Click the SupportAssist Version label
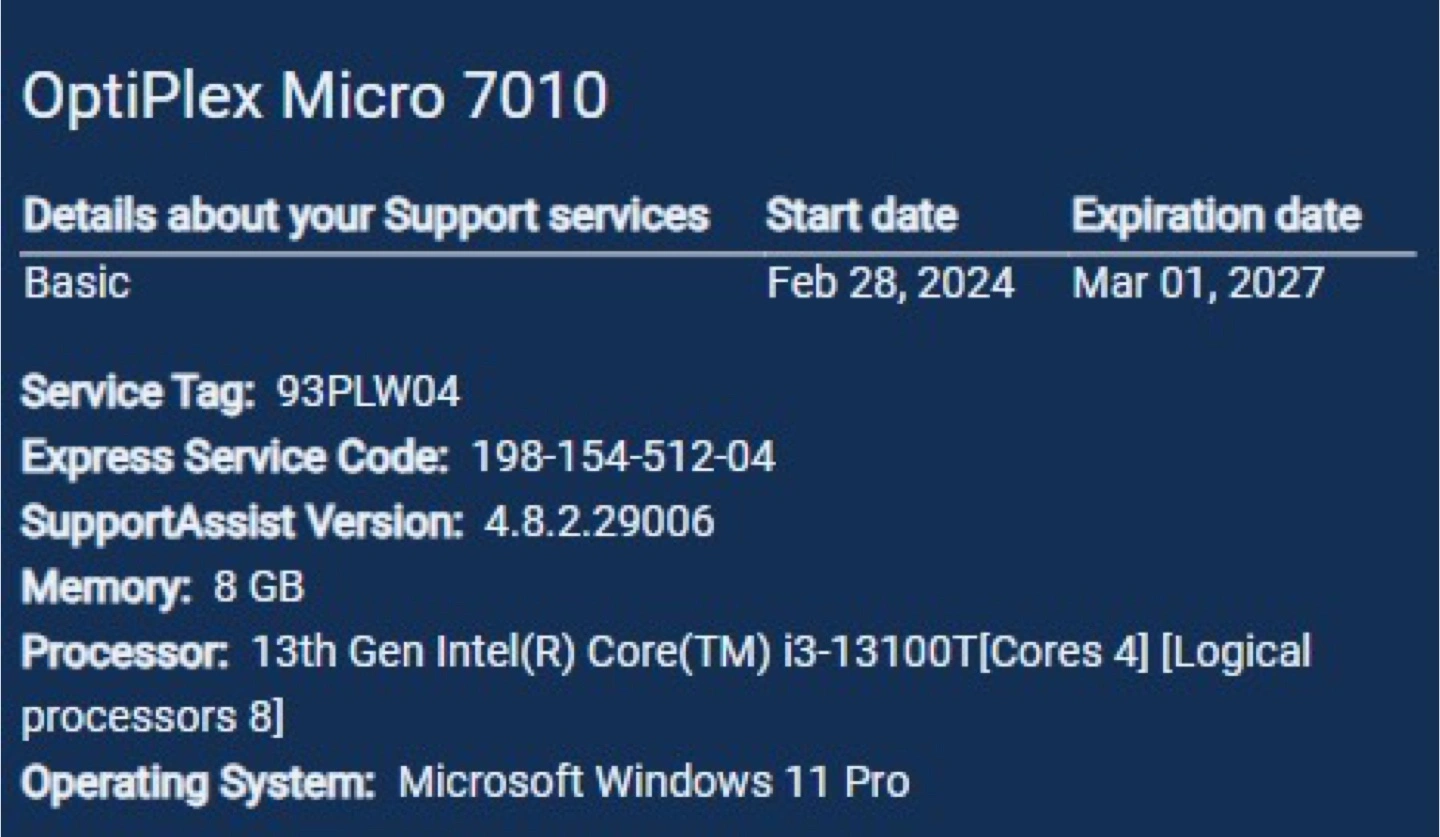This screenshot has height=837, width=1440. point(243,523)
